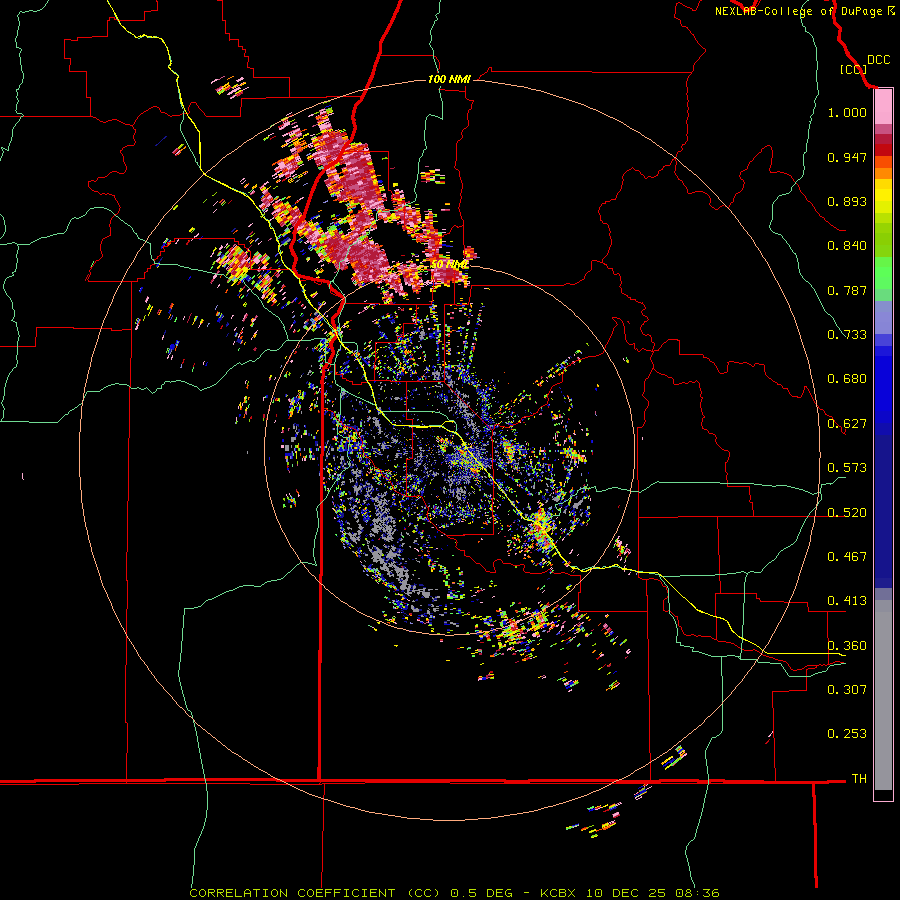Click the DCC label above color scale
This screenshot has height=900, width=900.
[879, 60]
